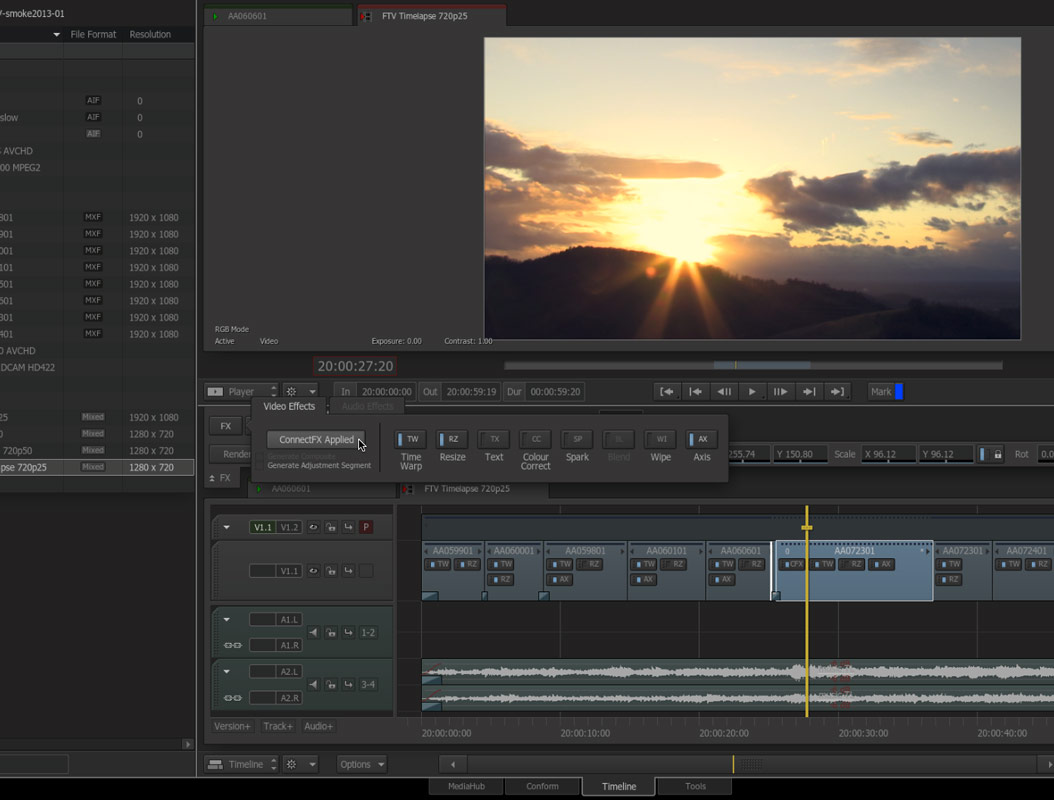The width and height of the screenshot is (1054, 800).
Task: Switch to the MediaHub tab
Action: pyautogui.click(x=465, y=787)
